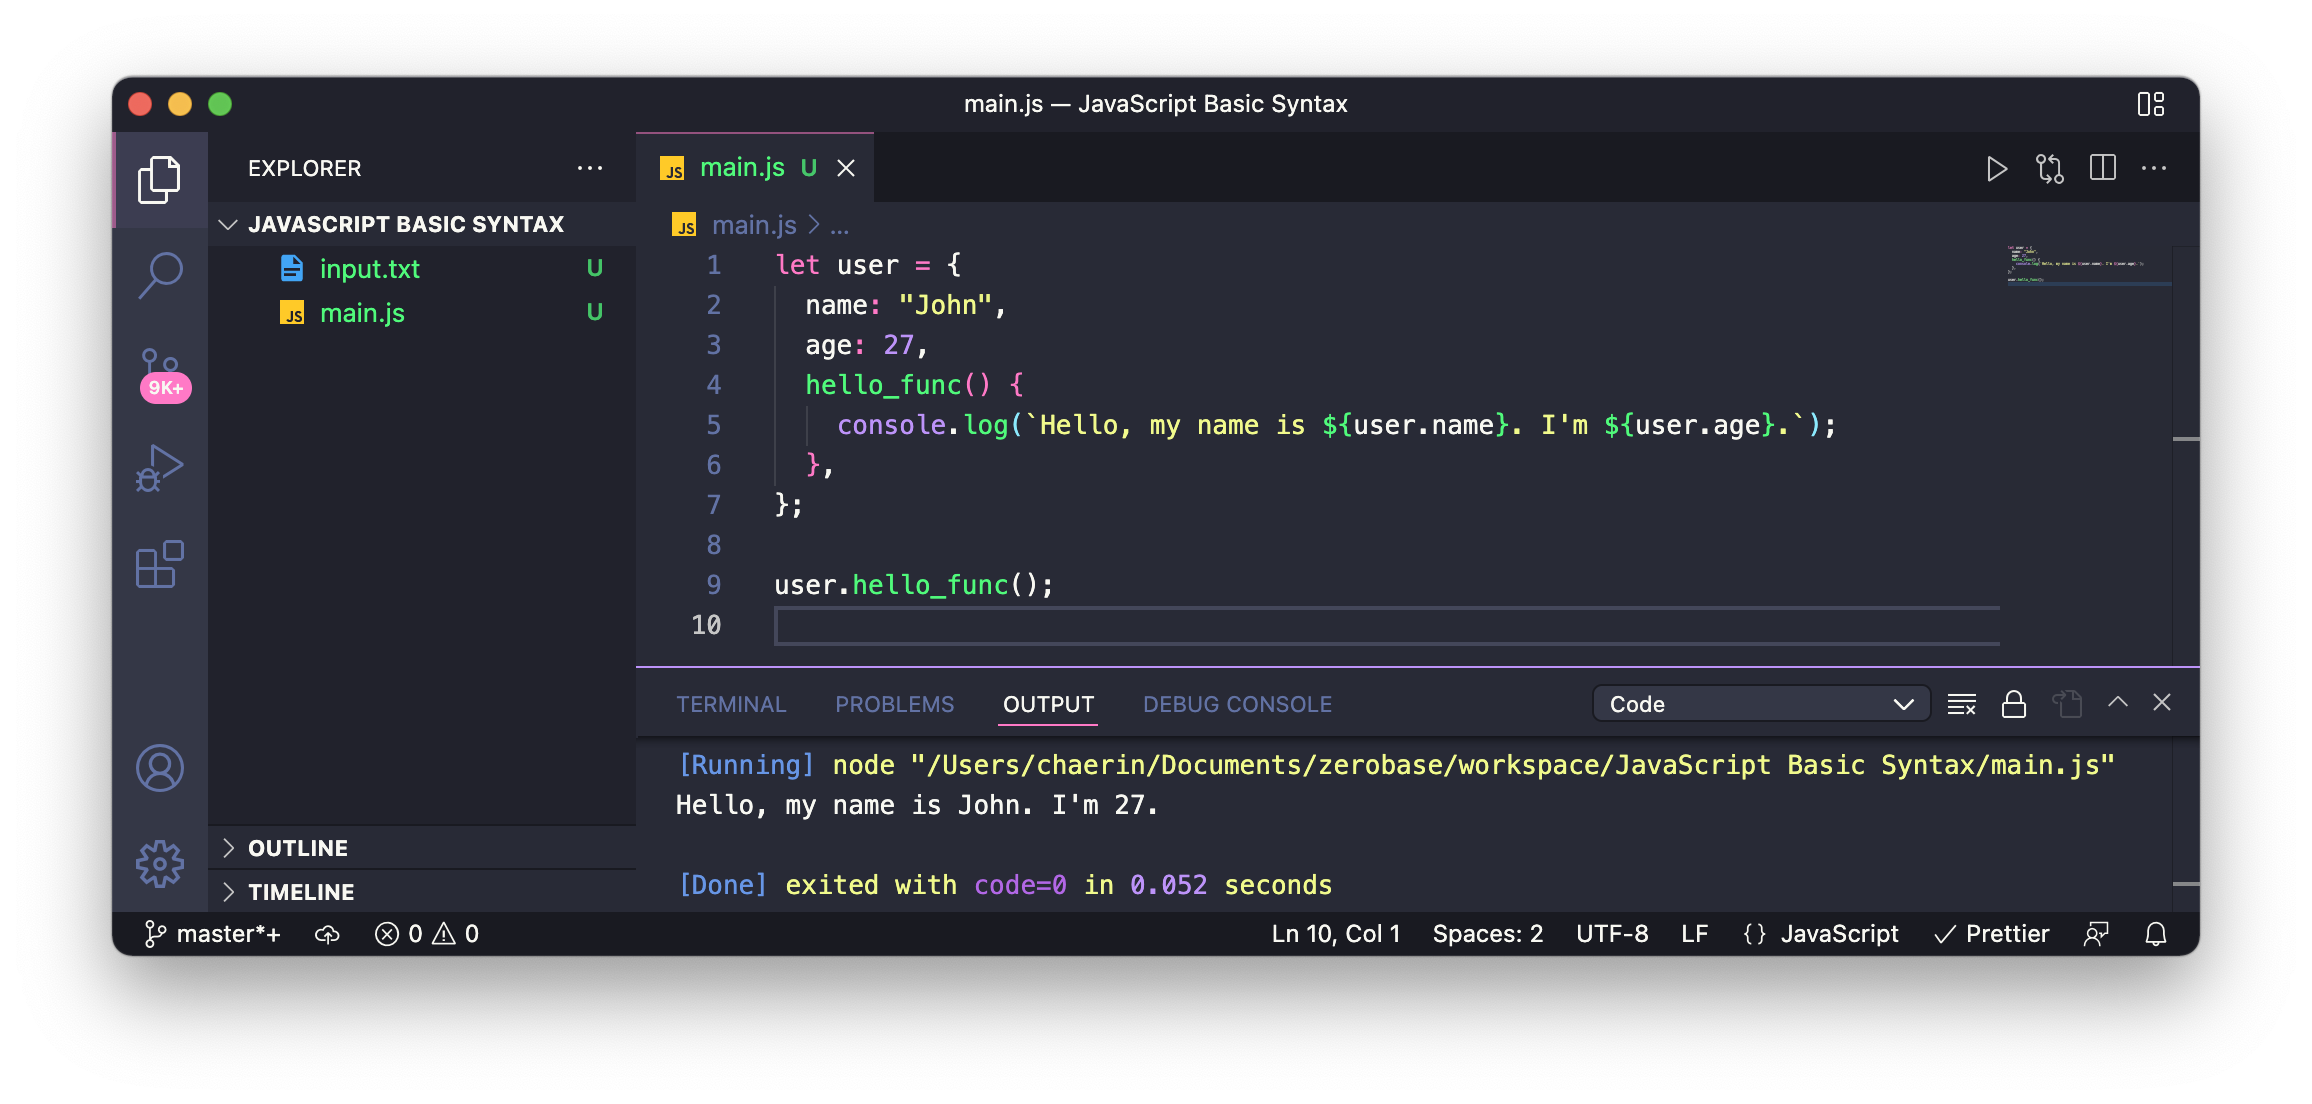Open input.txt in the explorer

click(369, 269)
